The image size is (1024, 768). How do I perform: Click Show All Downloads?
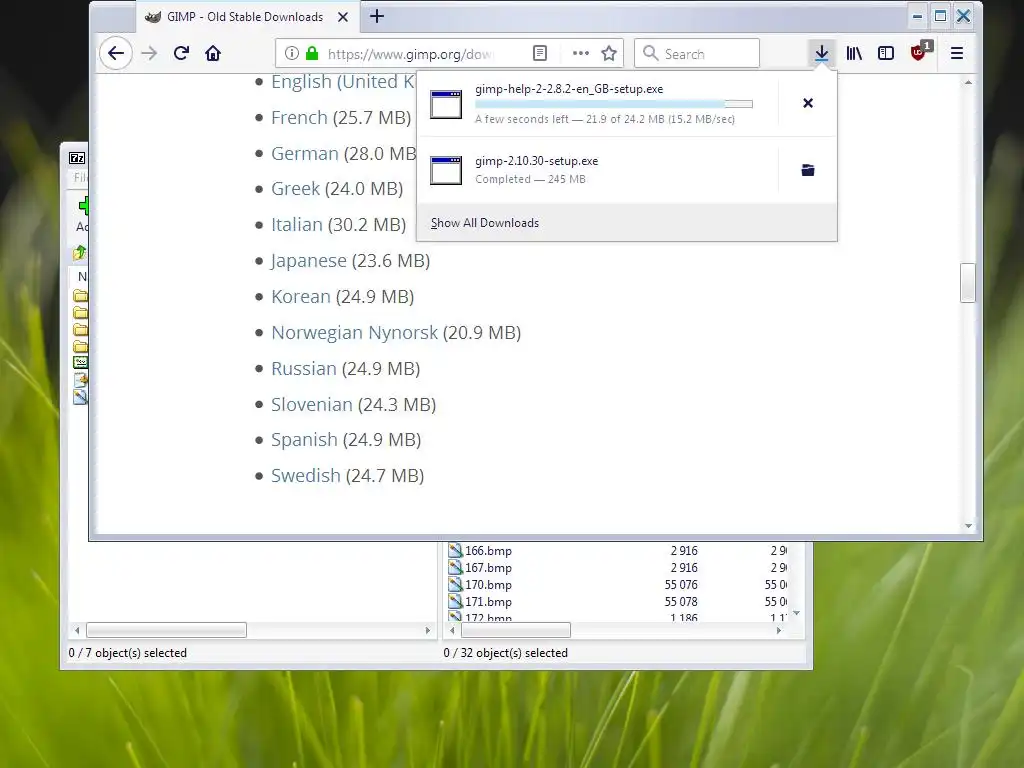tap(485, 223)
